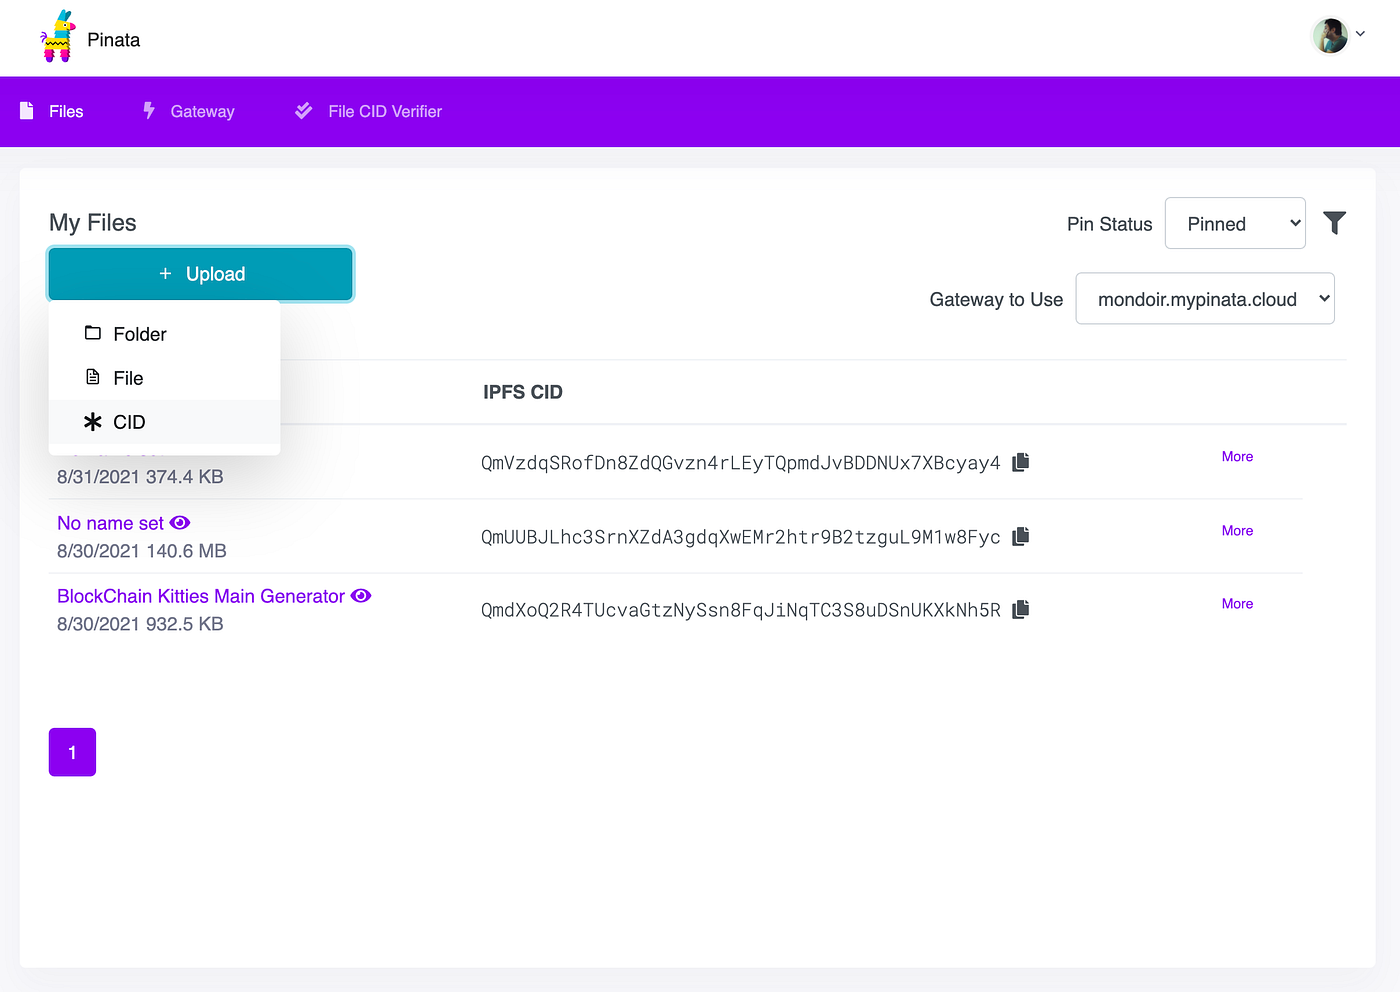Click the profile avatar picture

point(1329,34)
